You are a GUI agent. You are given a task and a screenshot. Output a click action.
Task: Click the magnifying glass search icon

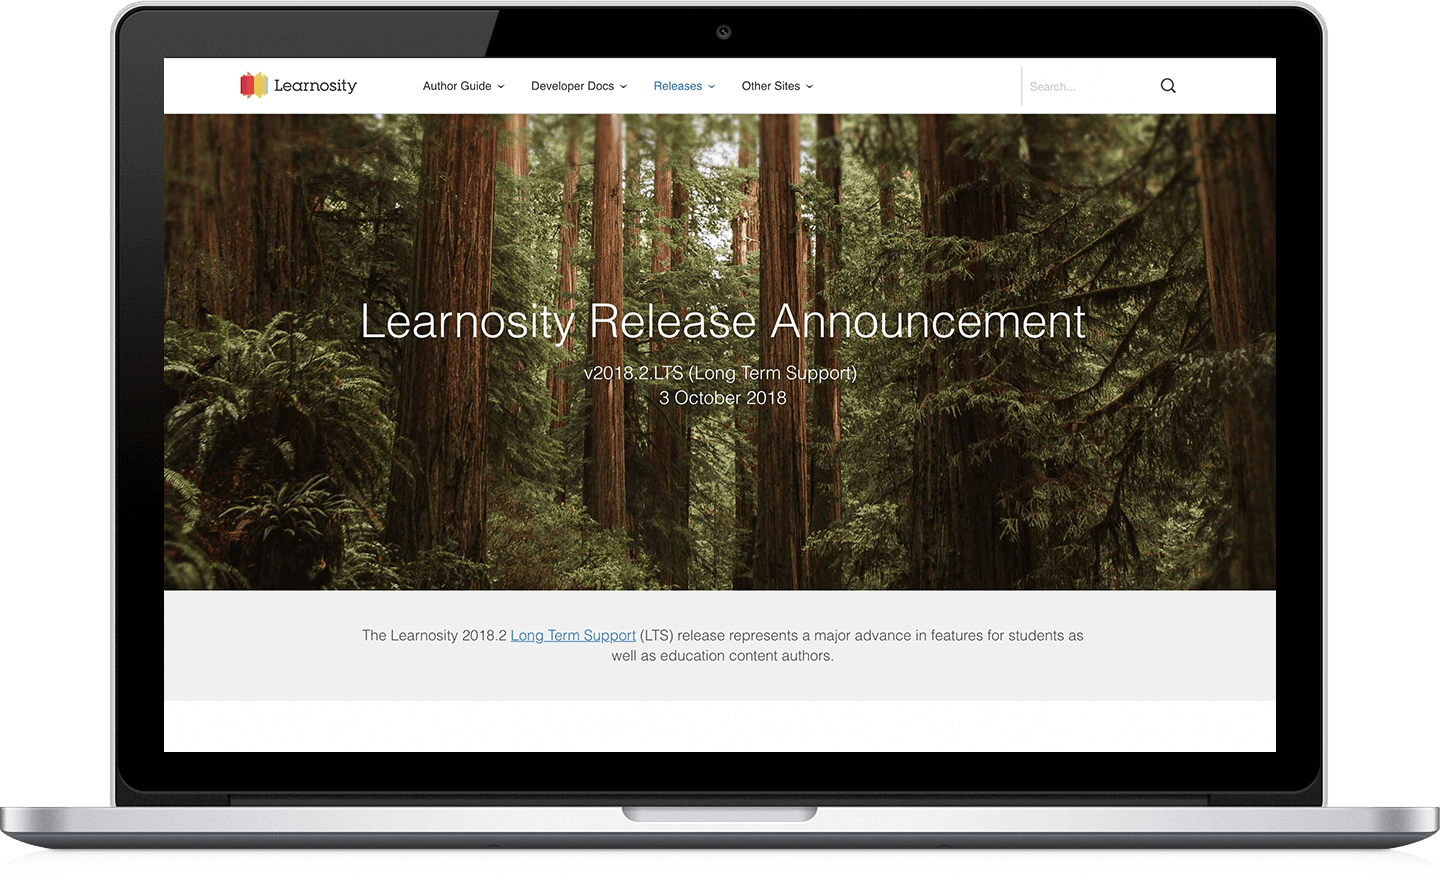pos(1168,86)
